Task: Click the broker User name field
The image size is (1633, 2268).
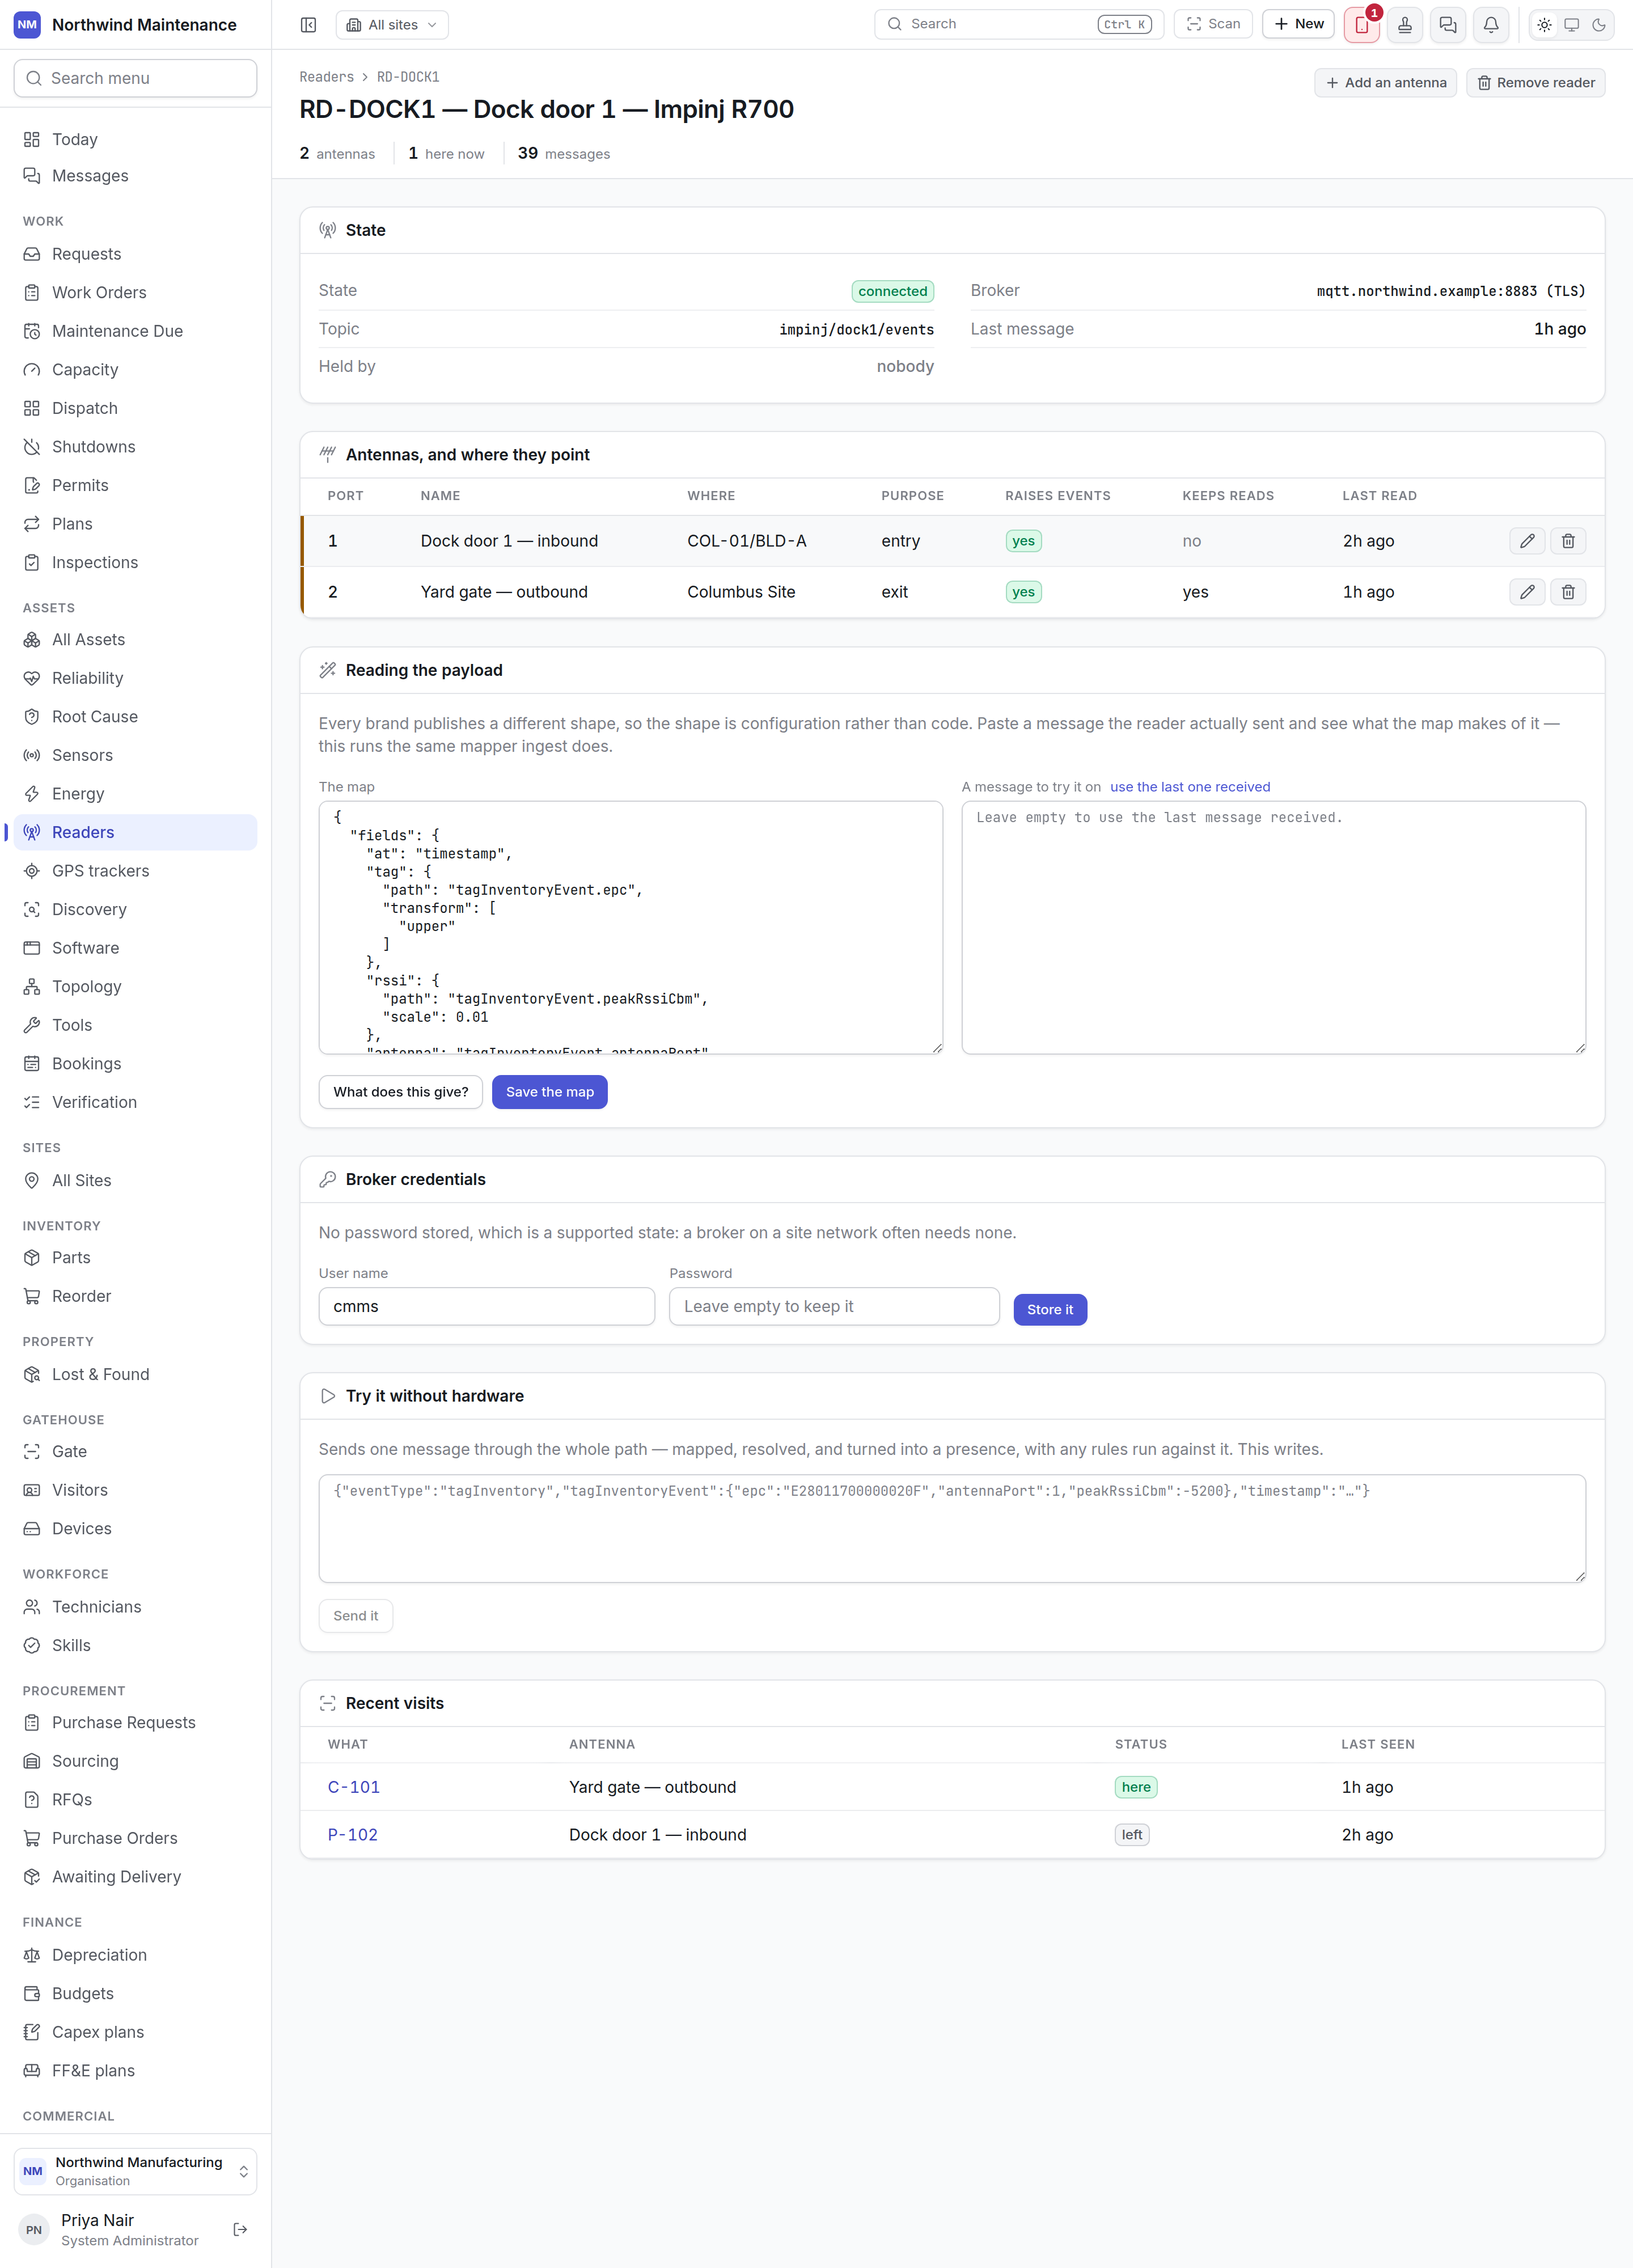Action: 487,1306
